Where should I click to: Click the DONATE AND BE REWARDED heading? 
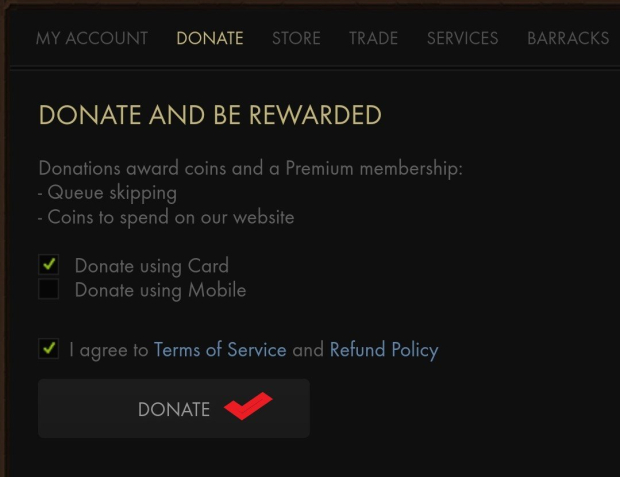pyautogui.click(x=210, y=115)
